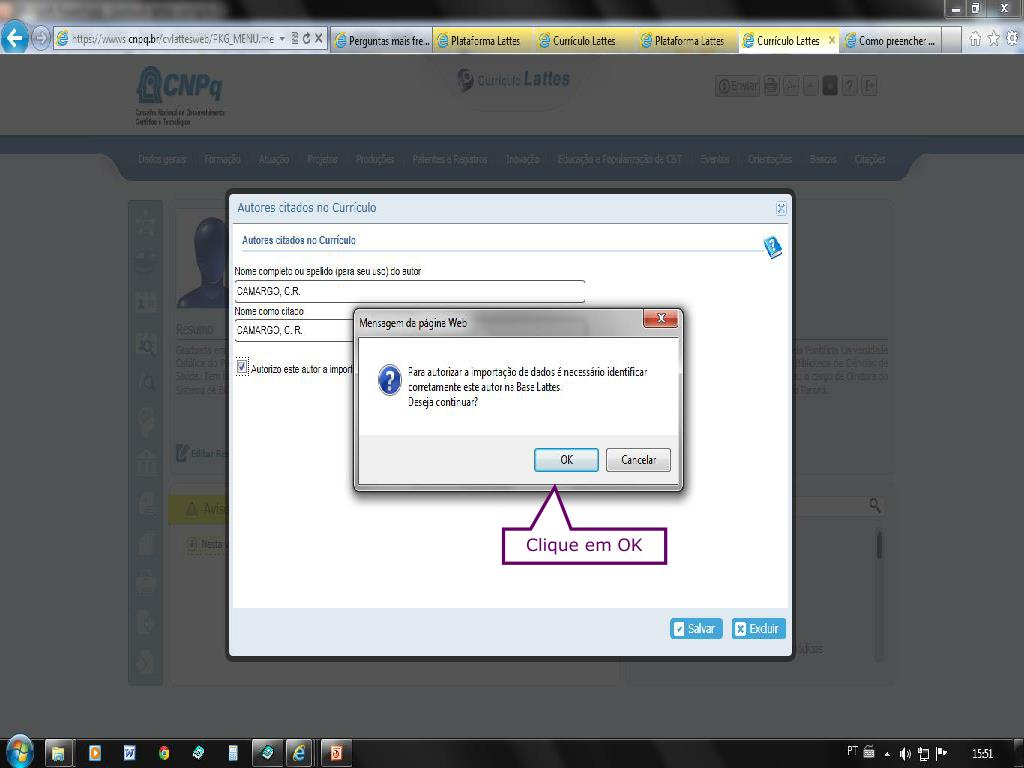Screen dimensions: 1024x768
Task: Click the Nome completo ou apelido field
Action: click(409, 291)
